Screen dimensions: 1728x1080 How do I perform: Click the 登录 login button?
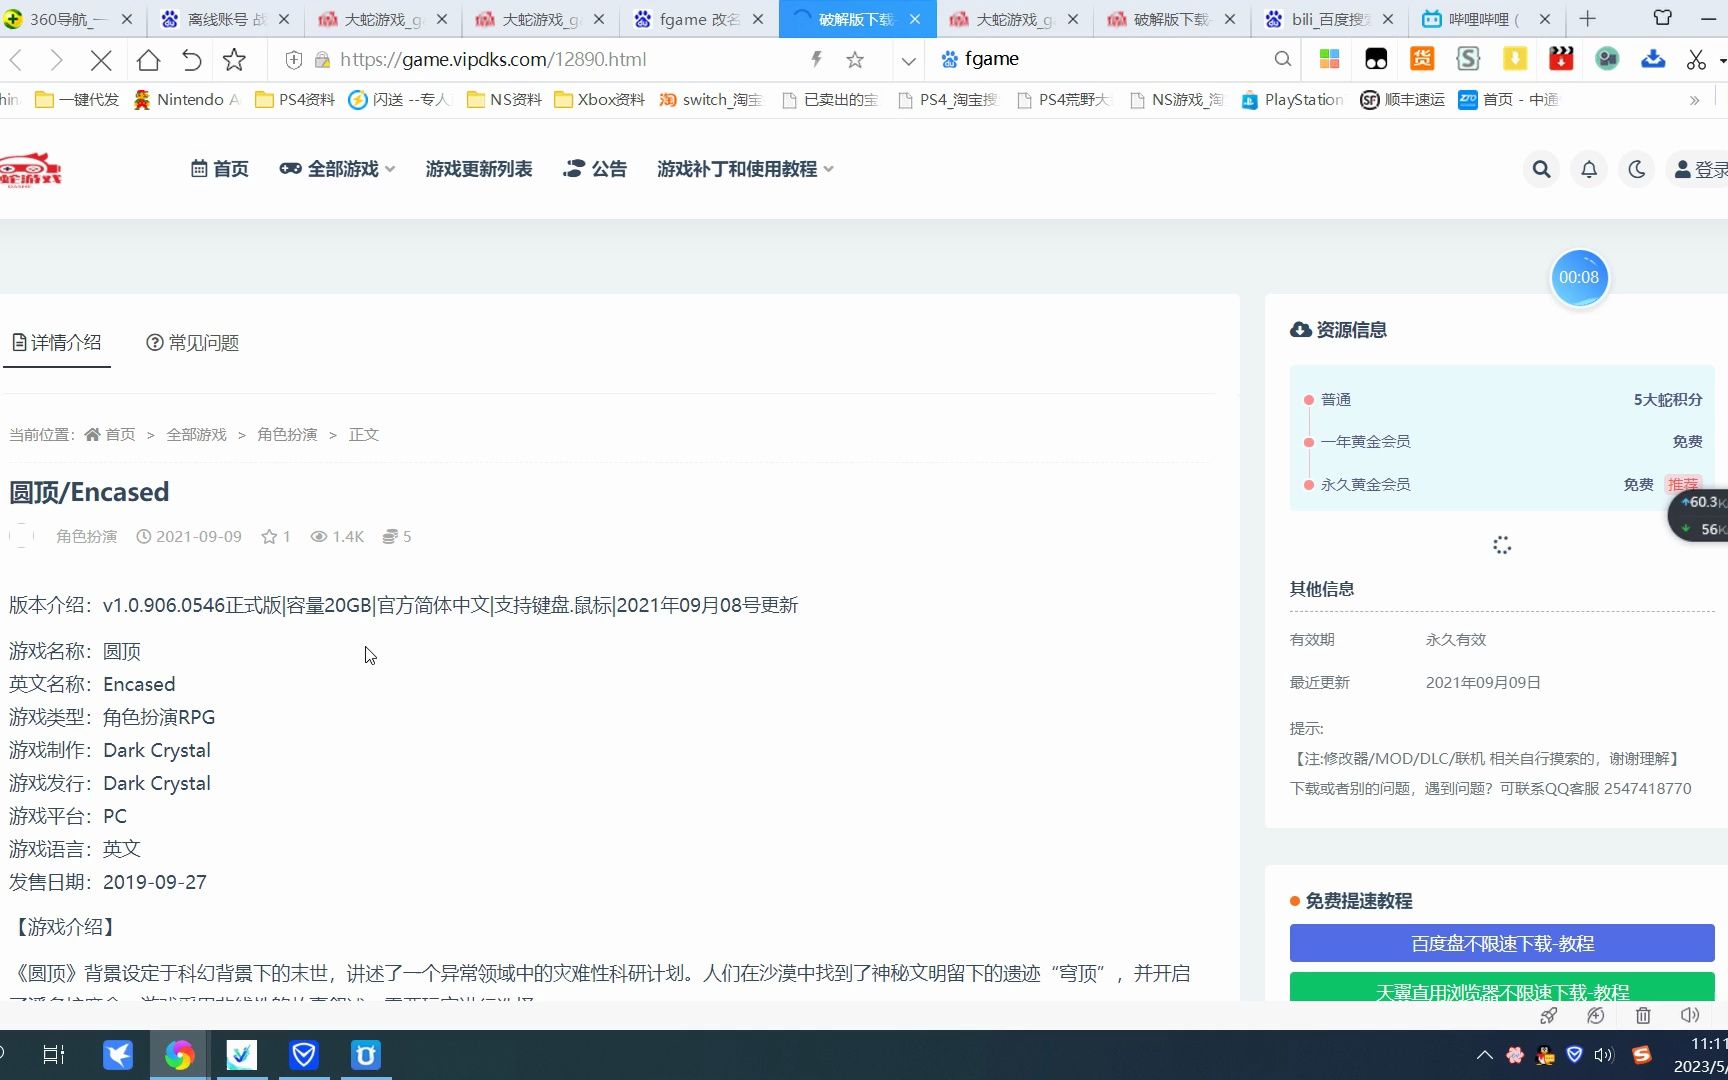coord(1701,170)
